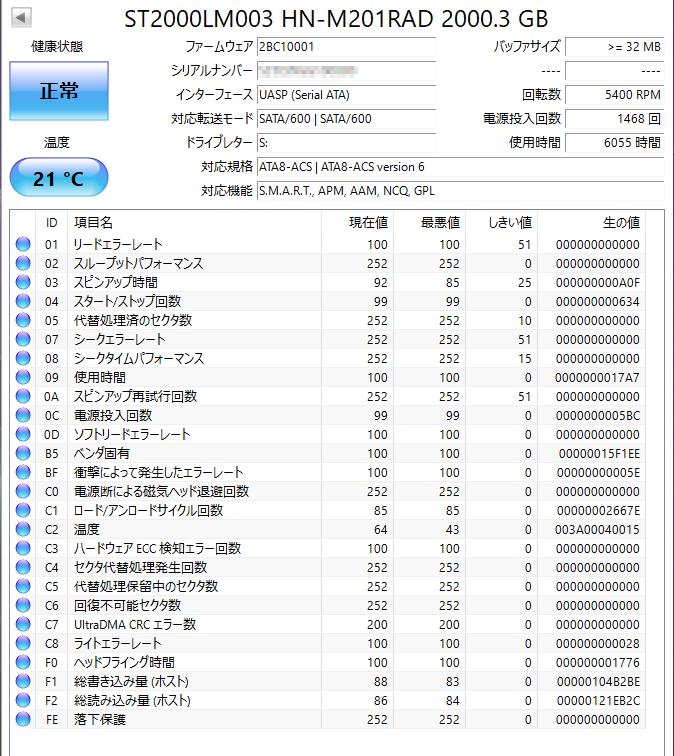Screen dimensions: 674x756
Task: Select the UASP (Serial ATA) interface field
Action: pos(346,95)
